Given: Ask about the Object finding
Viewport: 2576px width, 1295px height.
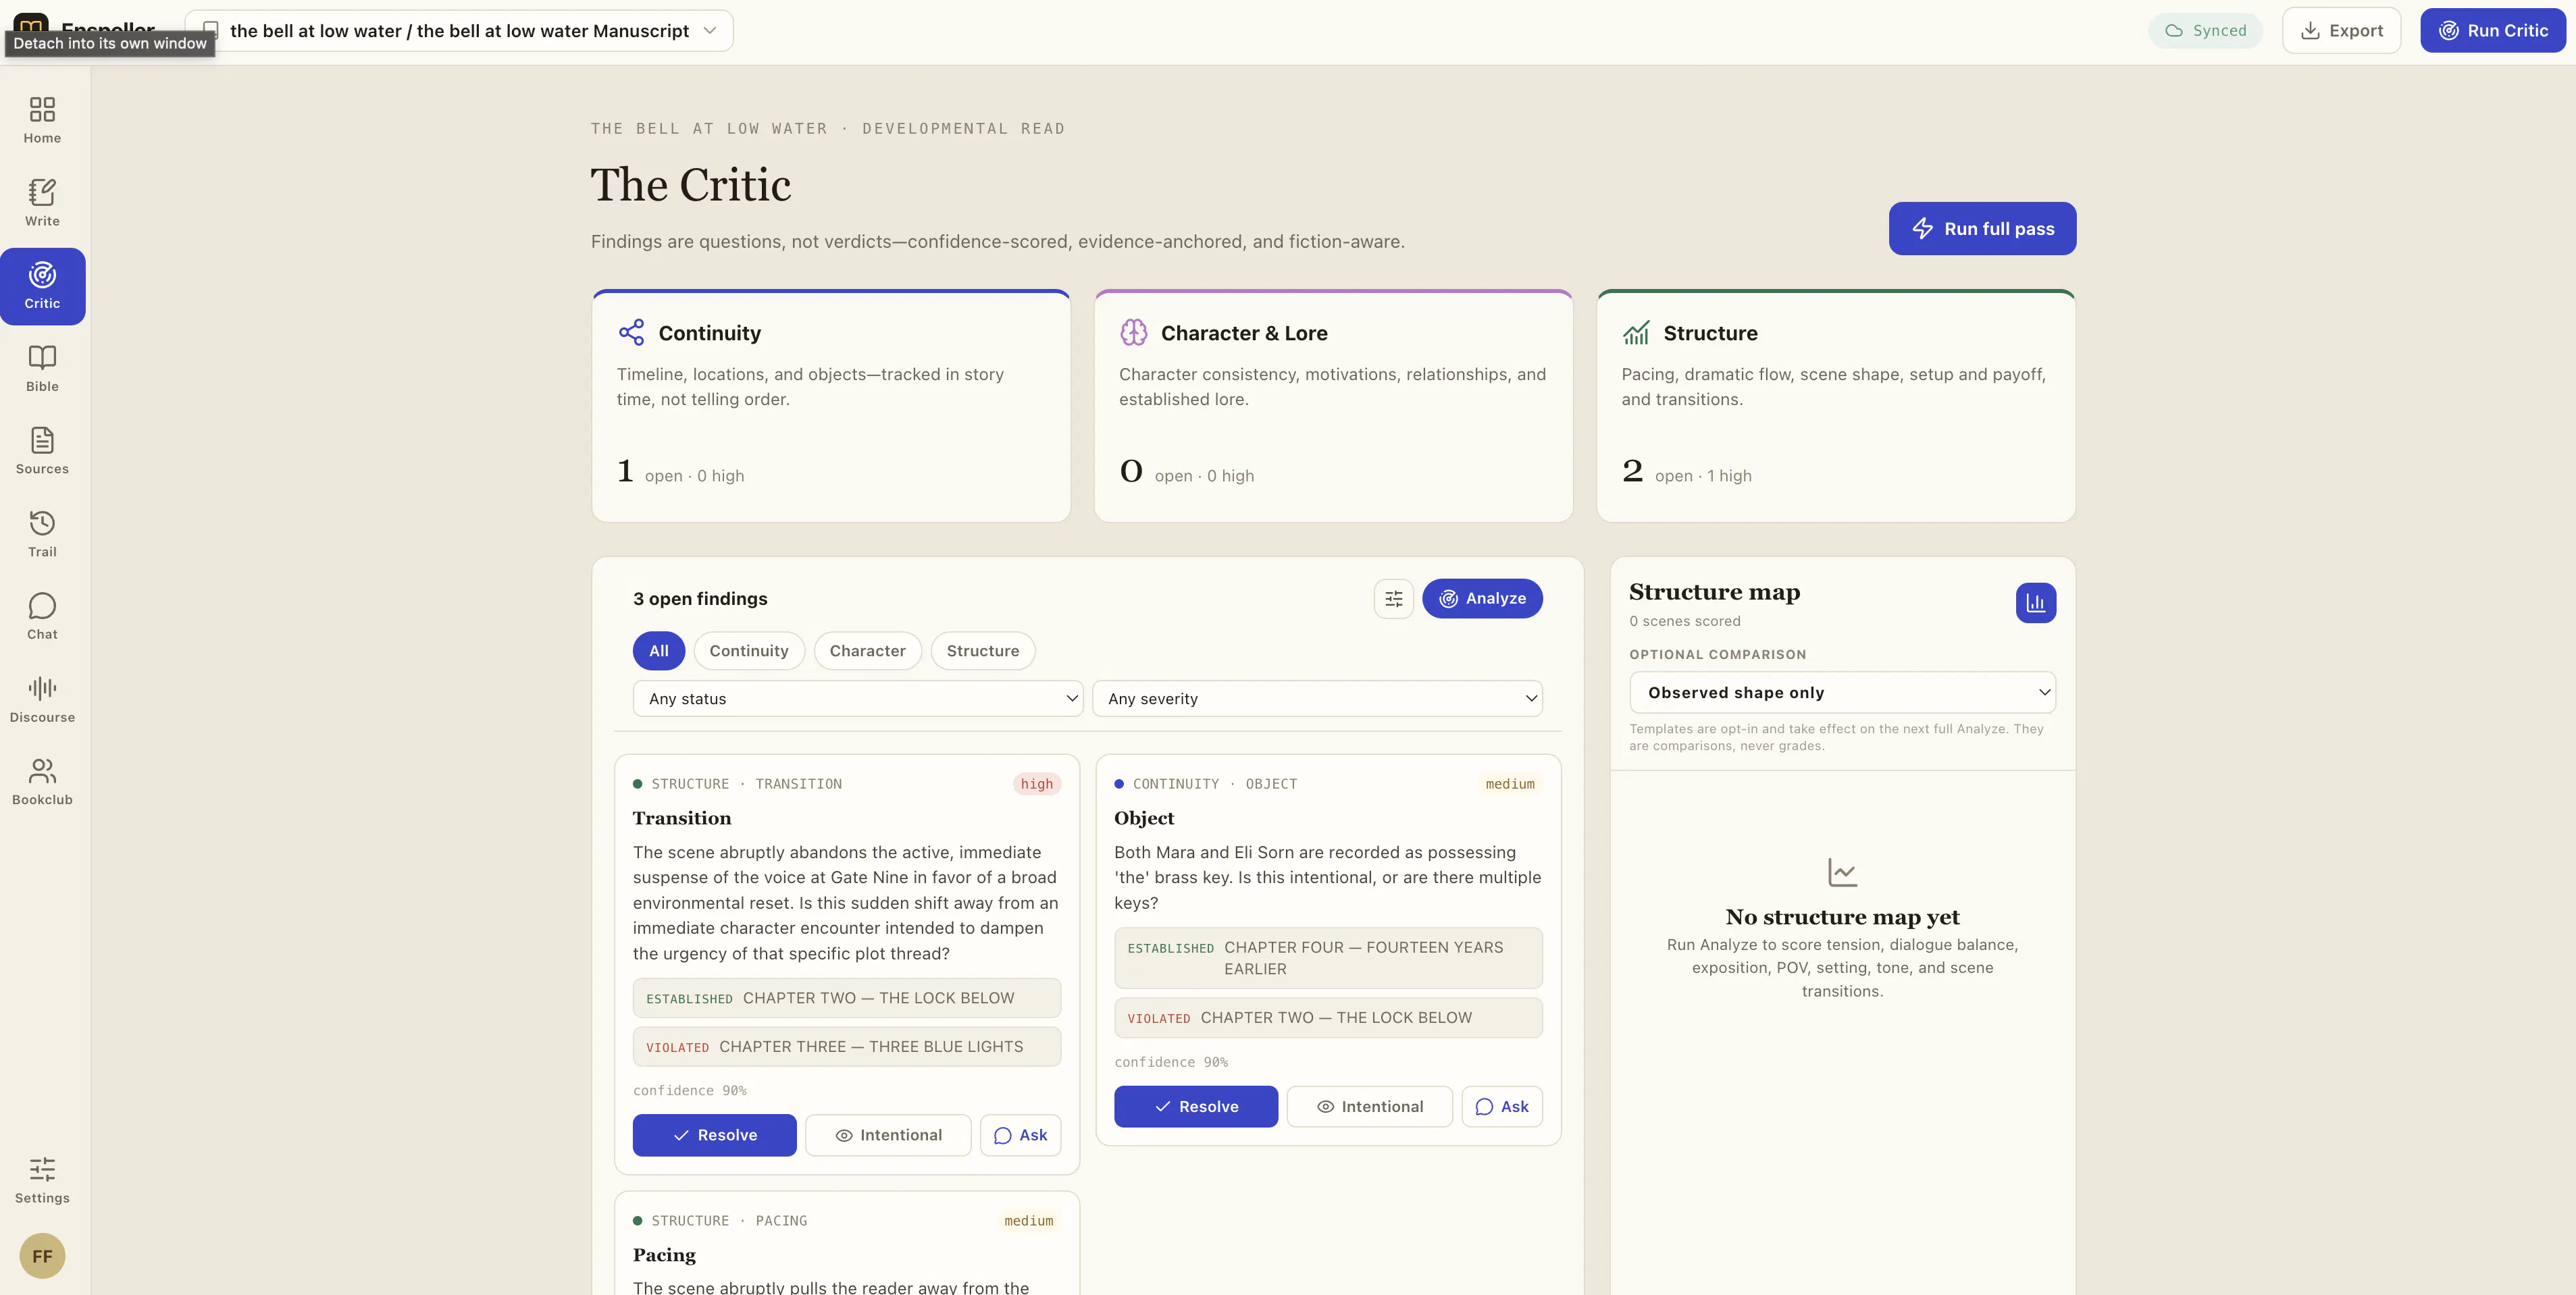Looking at the screenshot, I should click(1502, 1107).
